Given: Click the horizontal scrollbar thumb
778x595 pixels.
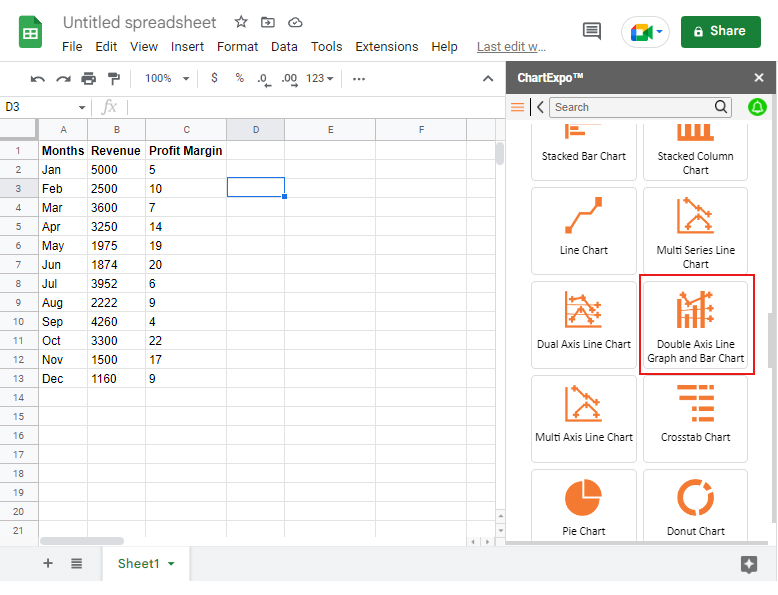Looking at the screenshot, I should point(82,541).
